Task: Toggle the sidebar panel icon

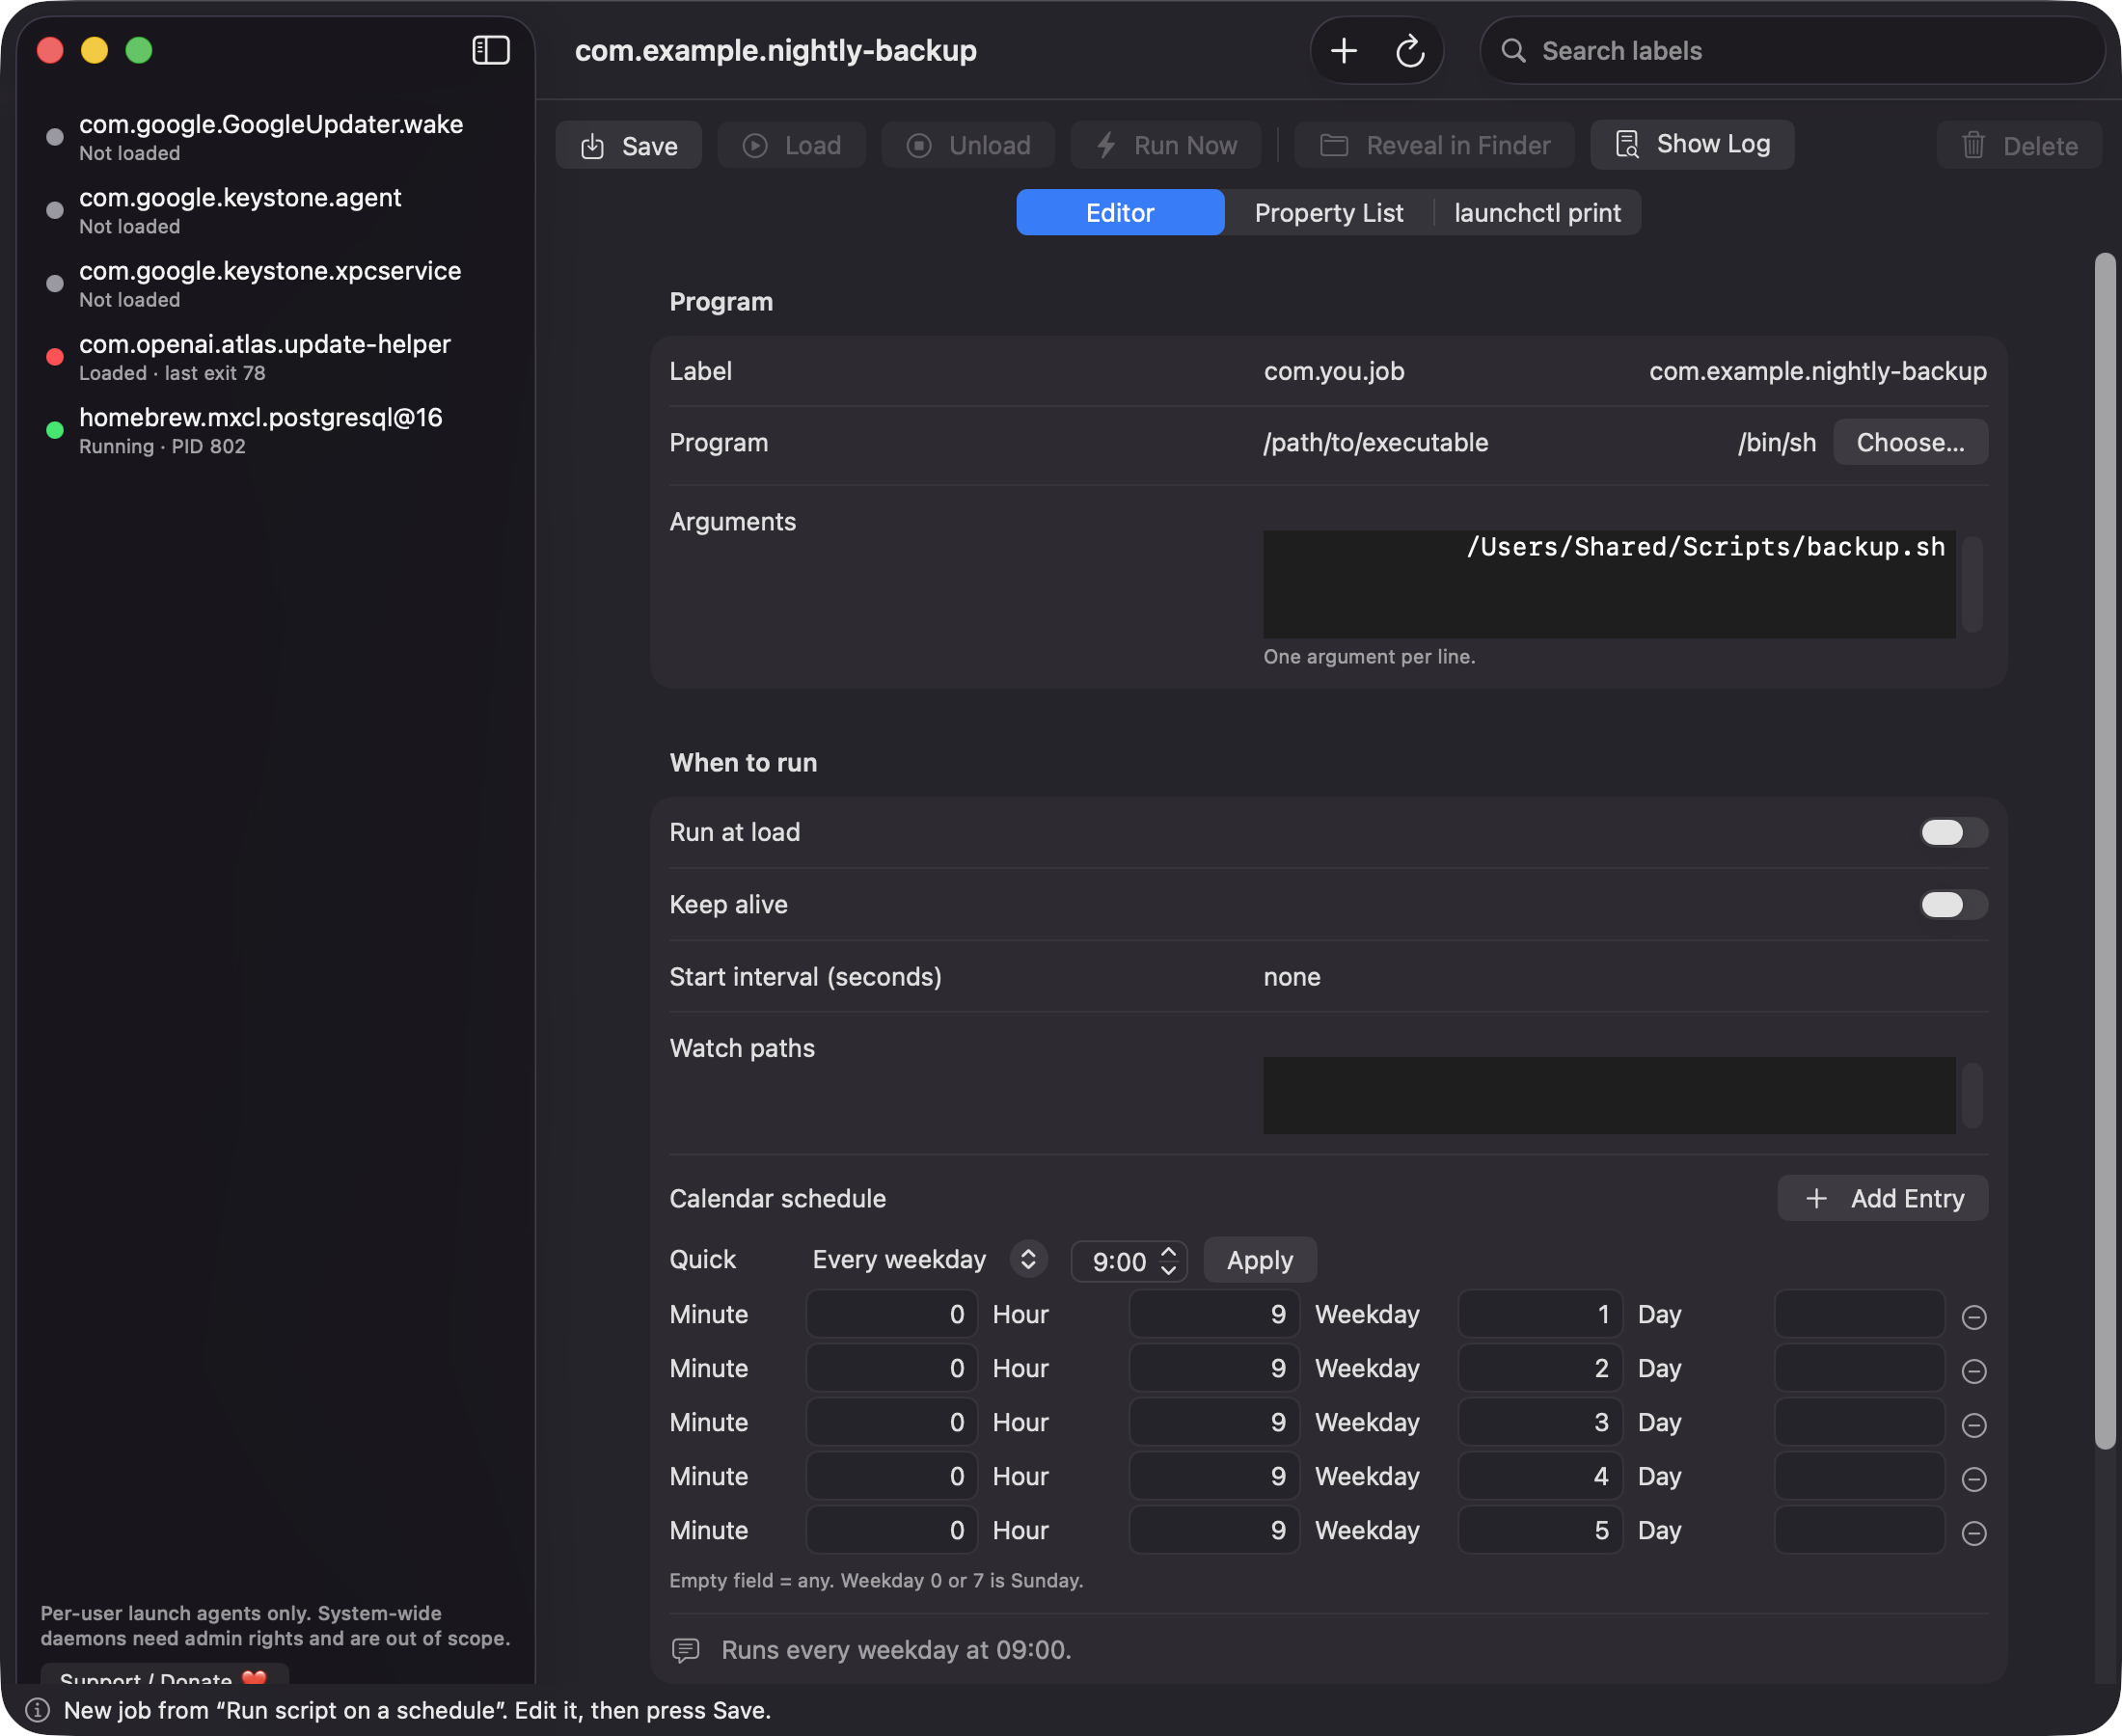Action: pos(490,50)
